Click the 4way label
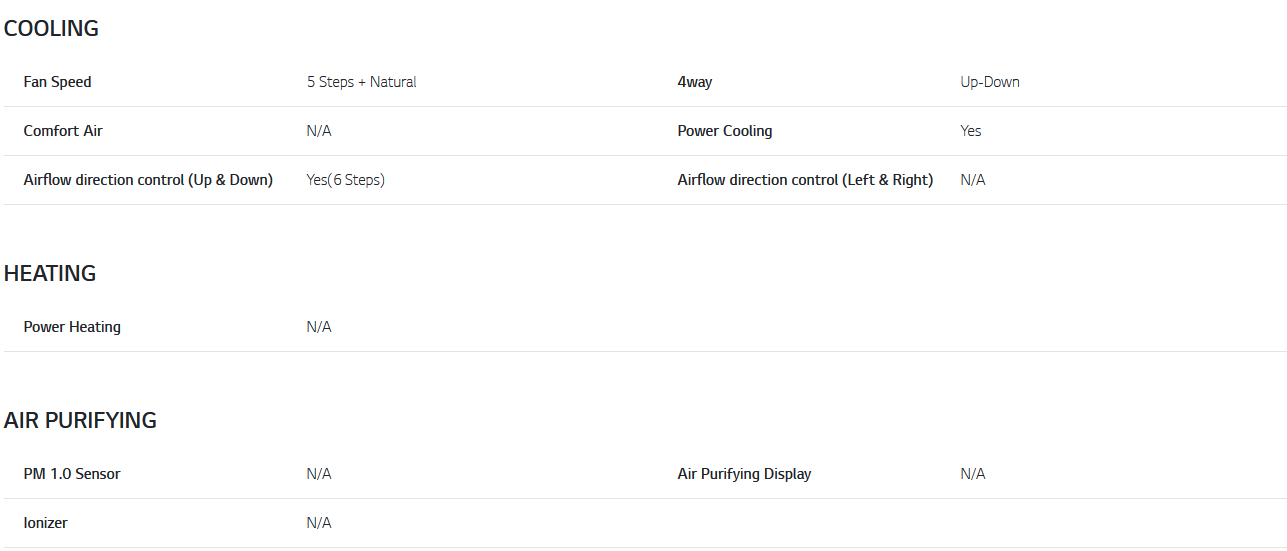 695,82
